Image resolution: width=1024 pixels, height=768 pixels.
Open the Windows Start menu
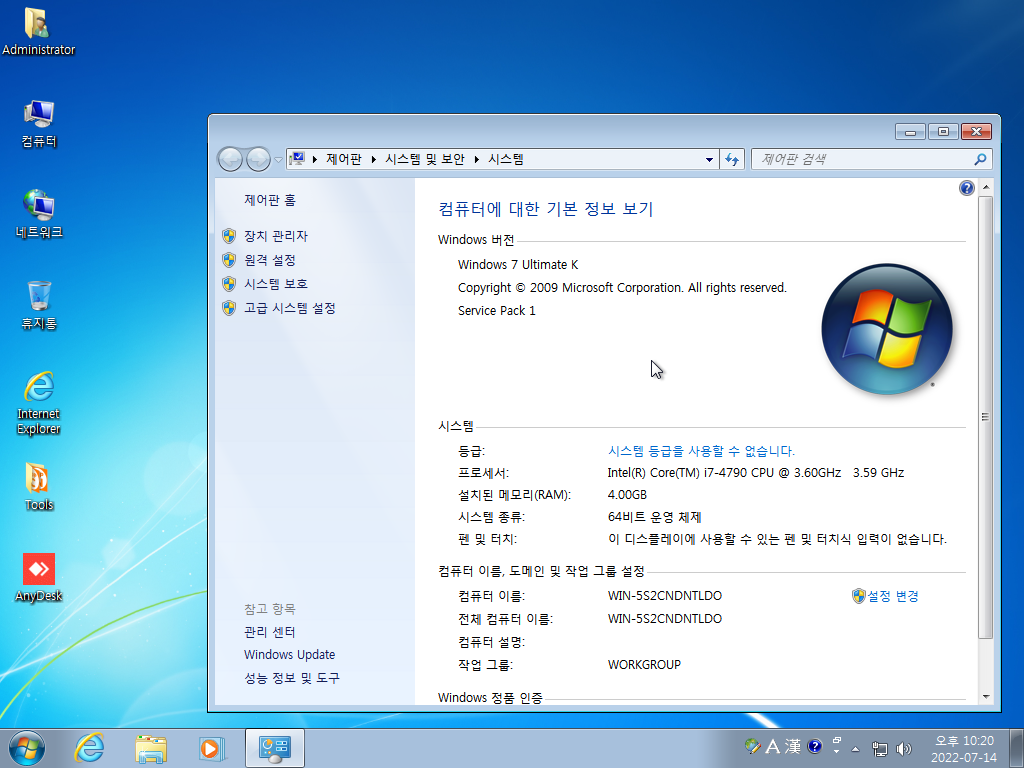[27, 748]
